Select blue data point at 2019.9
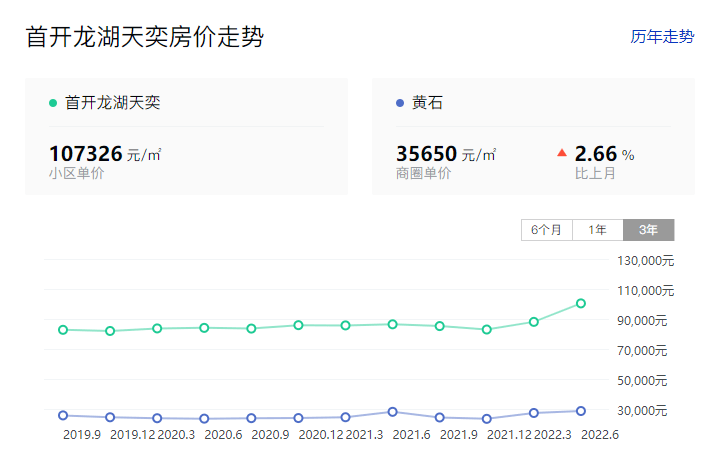The height and width of the screenshot is (460, 701). 63,415
